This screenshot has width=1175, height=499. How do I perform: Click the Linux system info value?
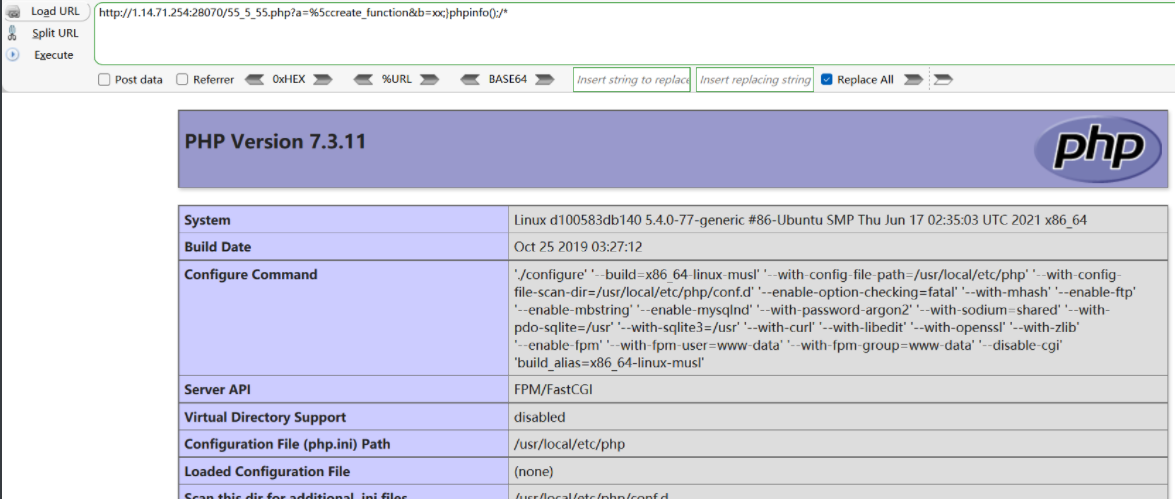(800, 220)
